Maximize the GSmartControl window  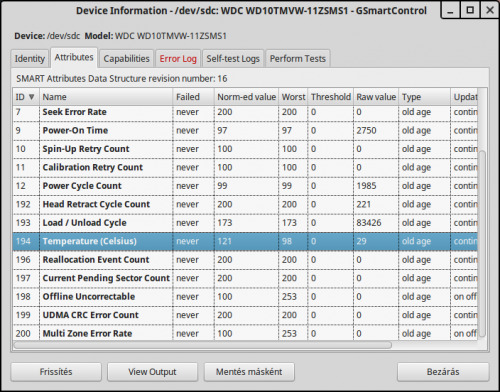pos(470,10)
